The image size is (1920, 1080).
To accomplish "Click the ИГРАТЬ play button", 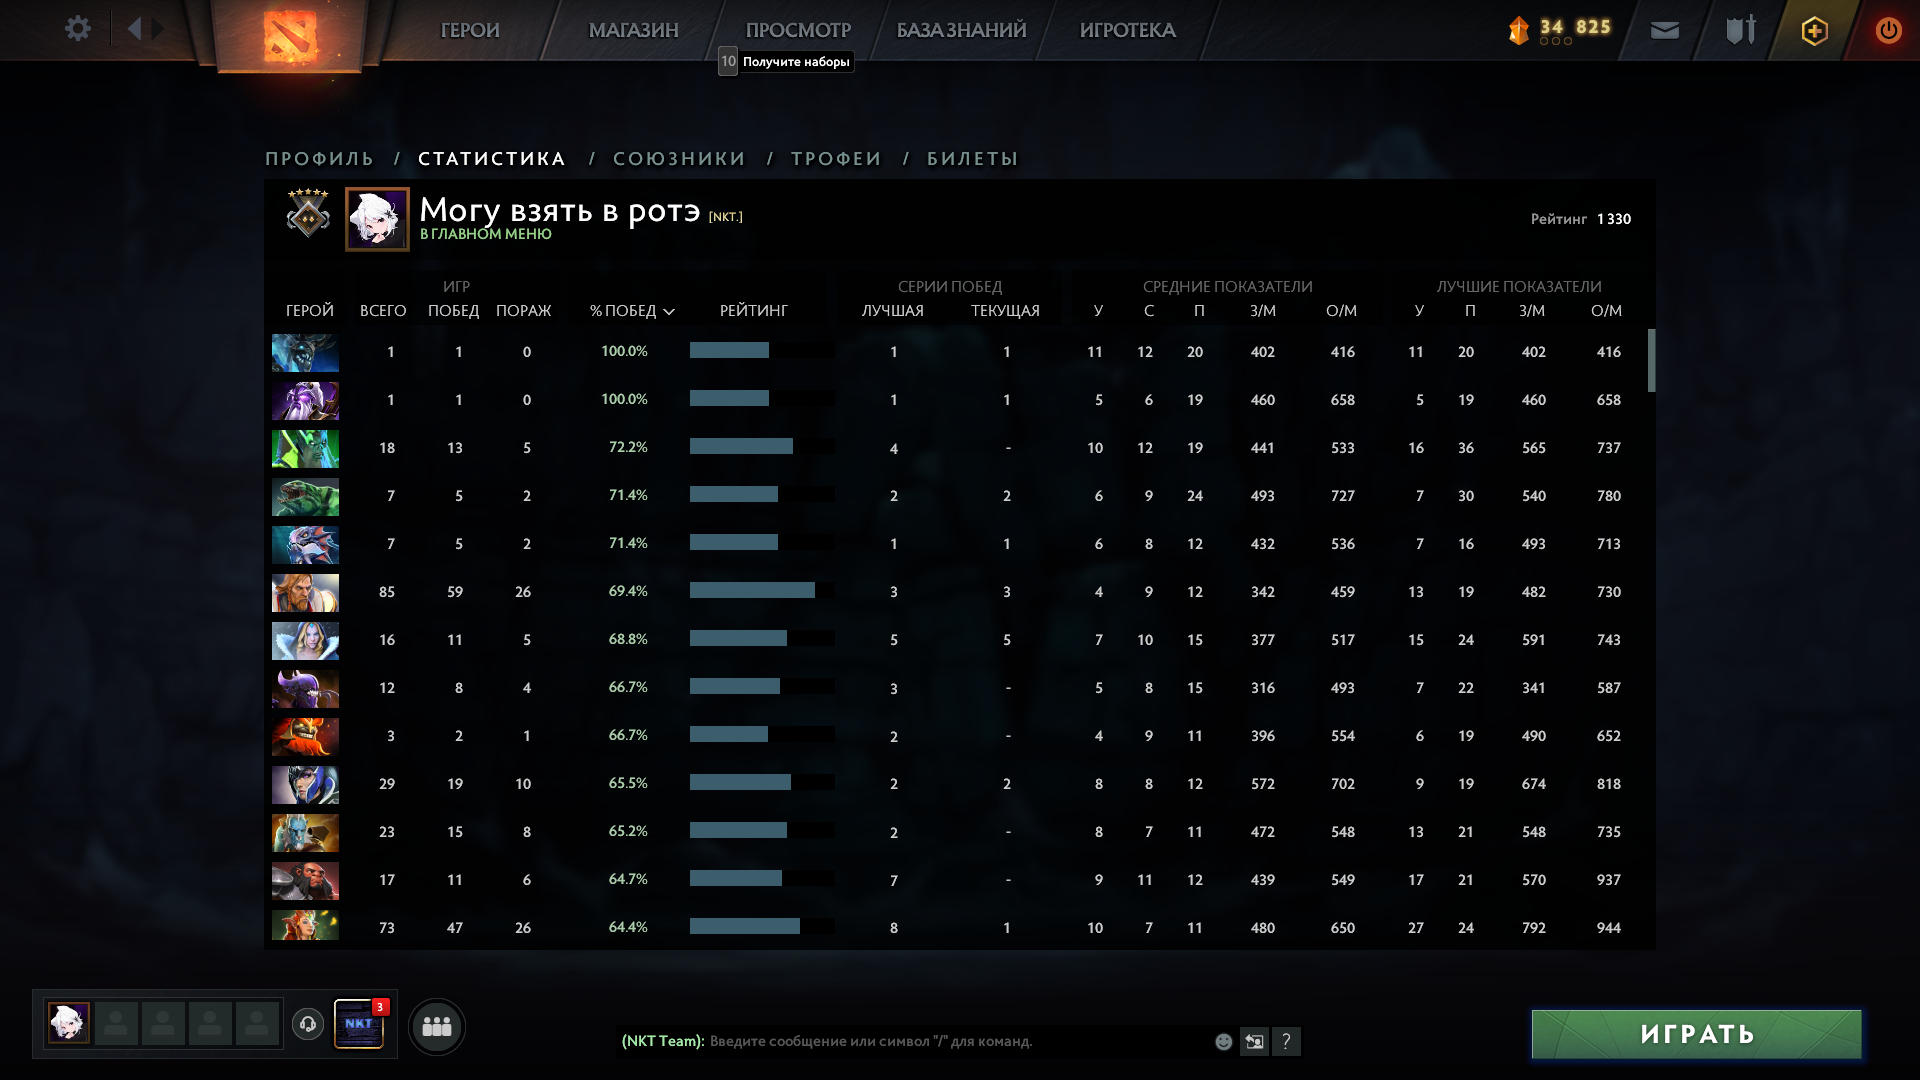I will pyautogui.click(x=1697, y=1034).
